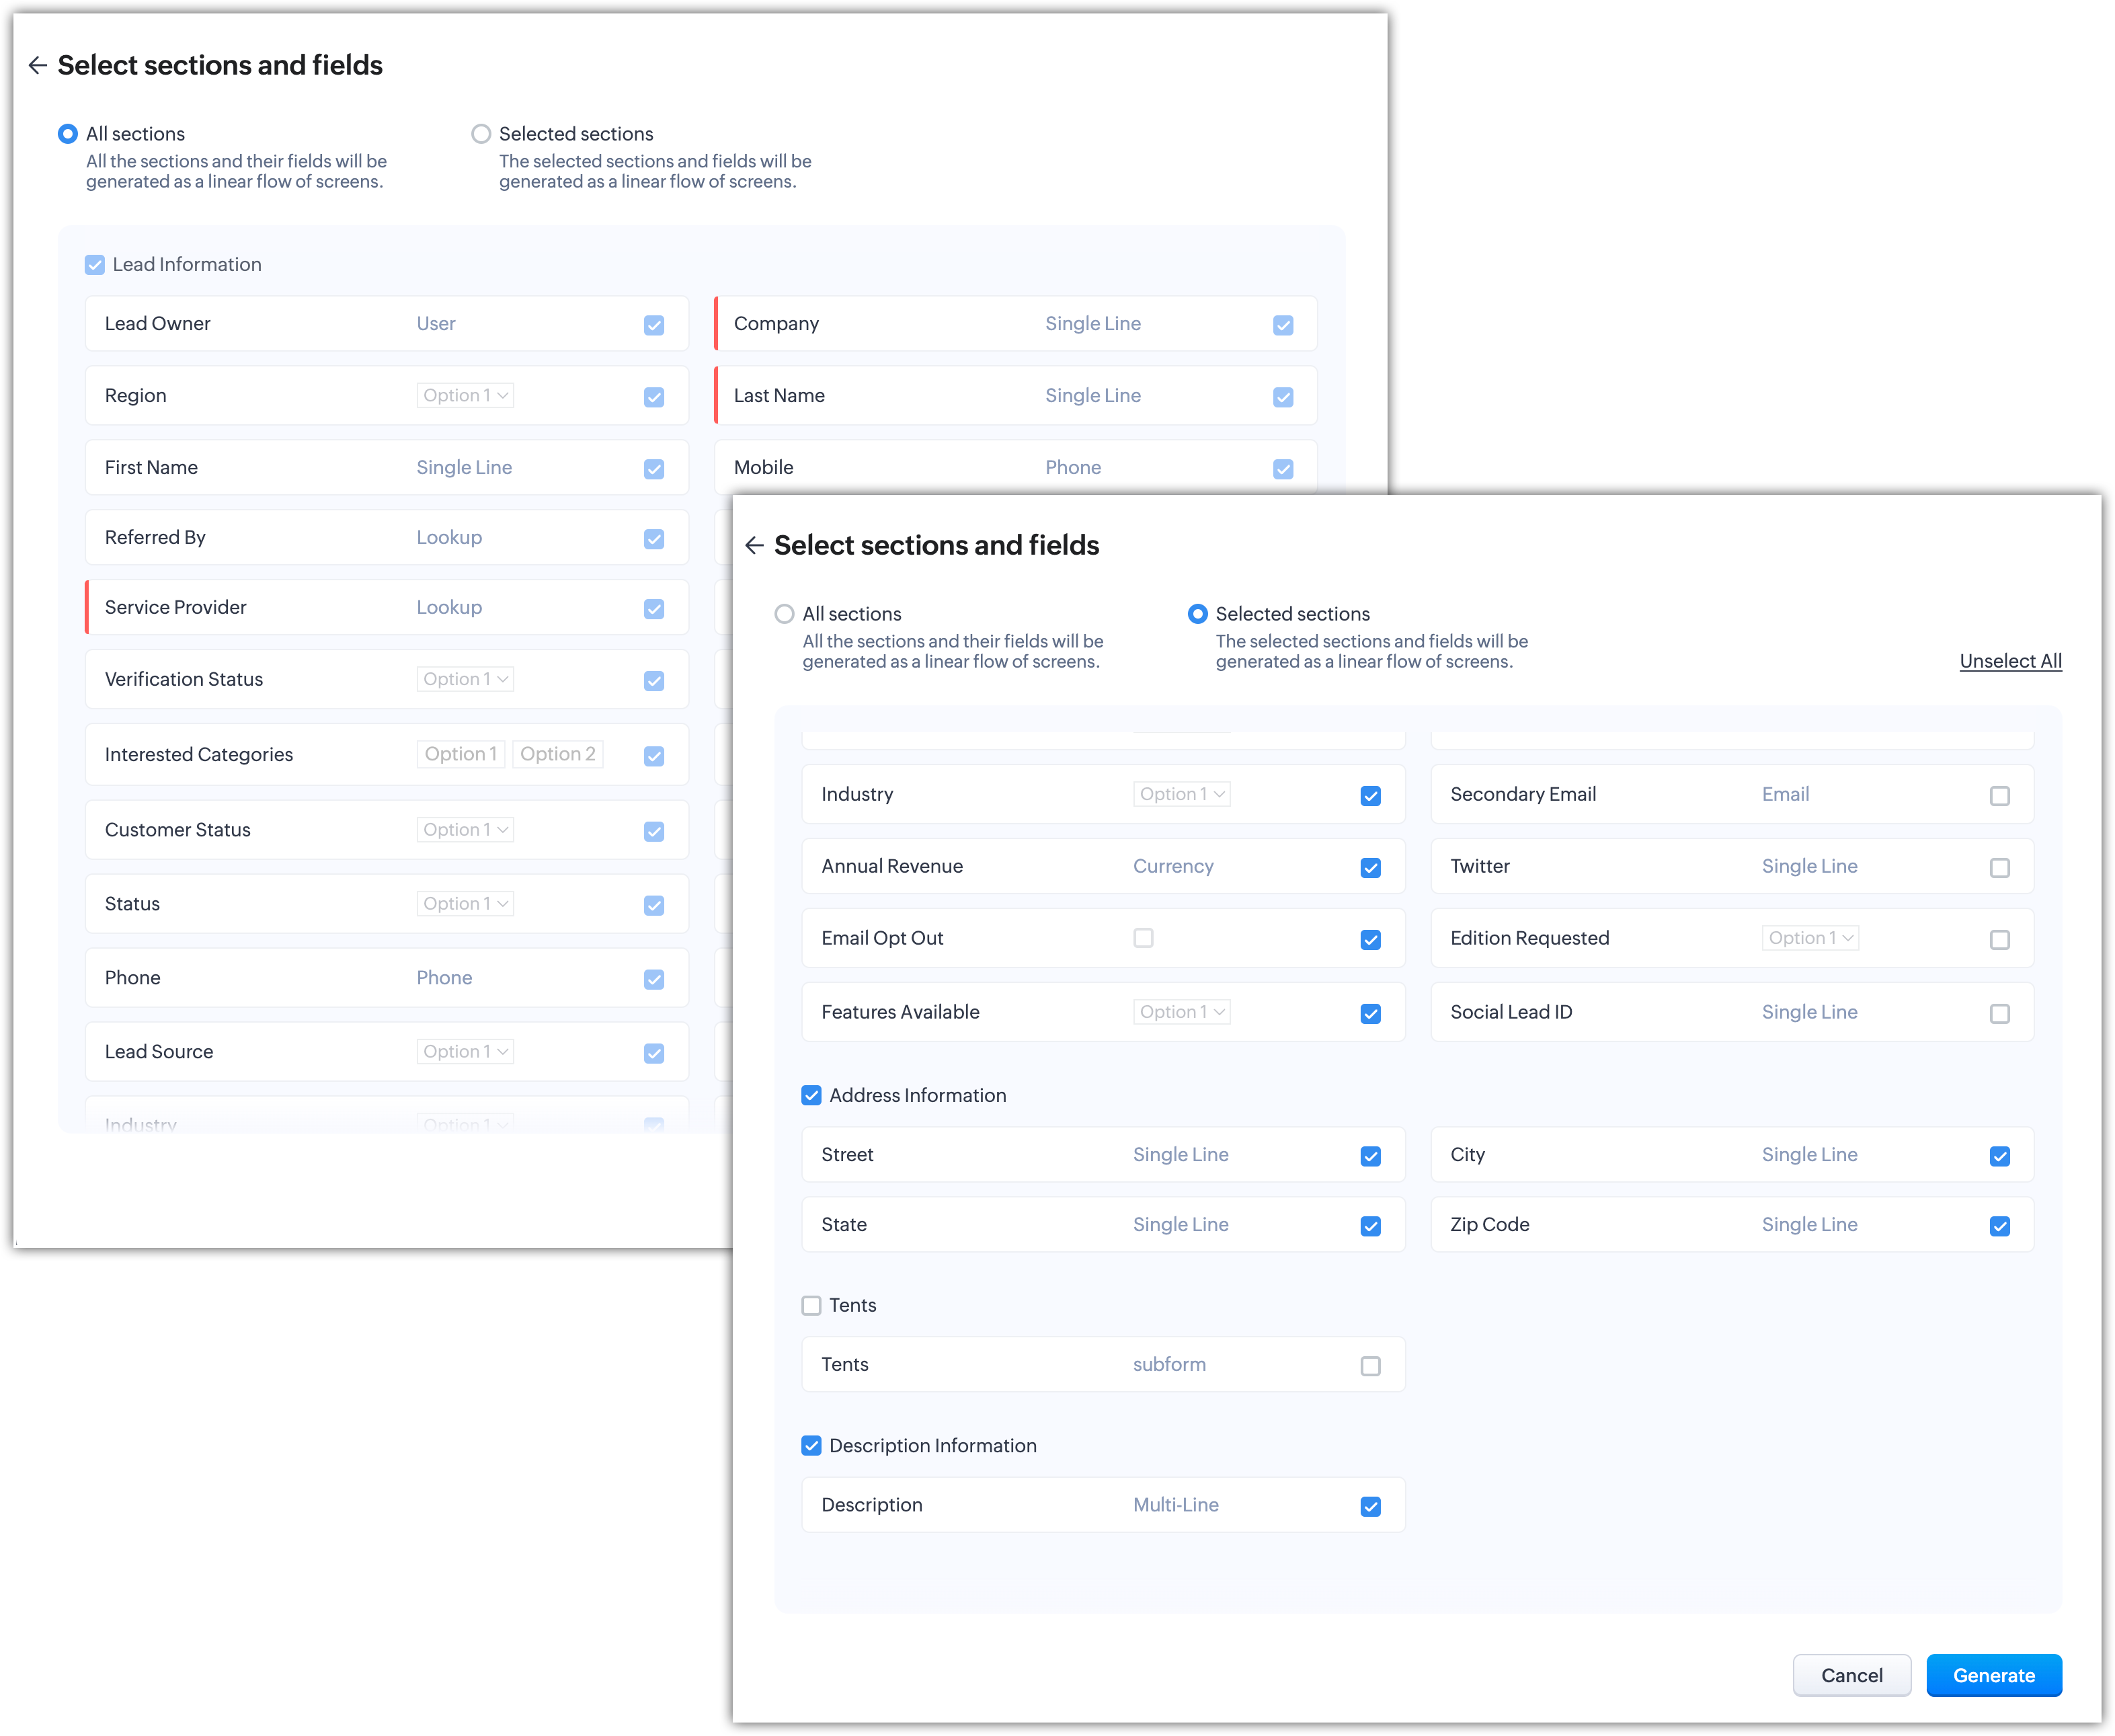Open the Edition Requested Option 1 dropdown
Viewport: 2115px width, 1736px height.
pos(1810,938)
